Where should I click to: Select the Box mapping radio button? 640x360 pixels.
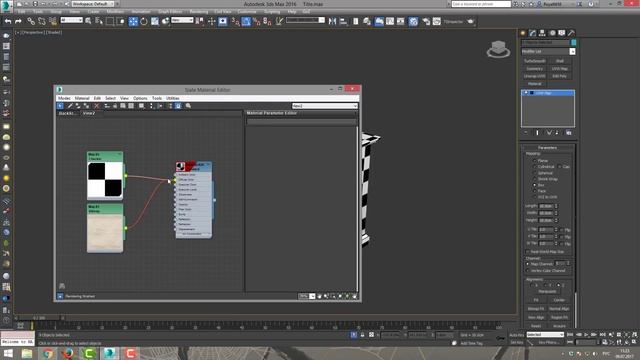tap(535, 185)
